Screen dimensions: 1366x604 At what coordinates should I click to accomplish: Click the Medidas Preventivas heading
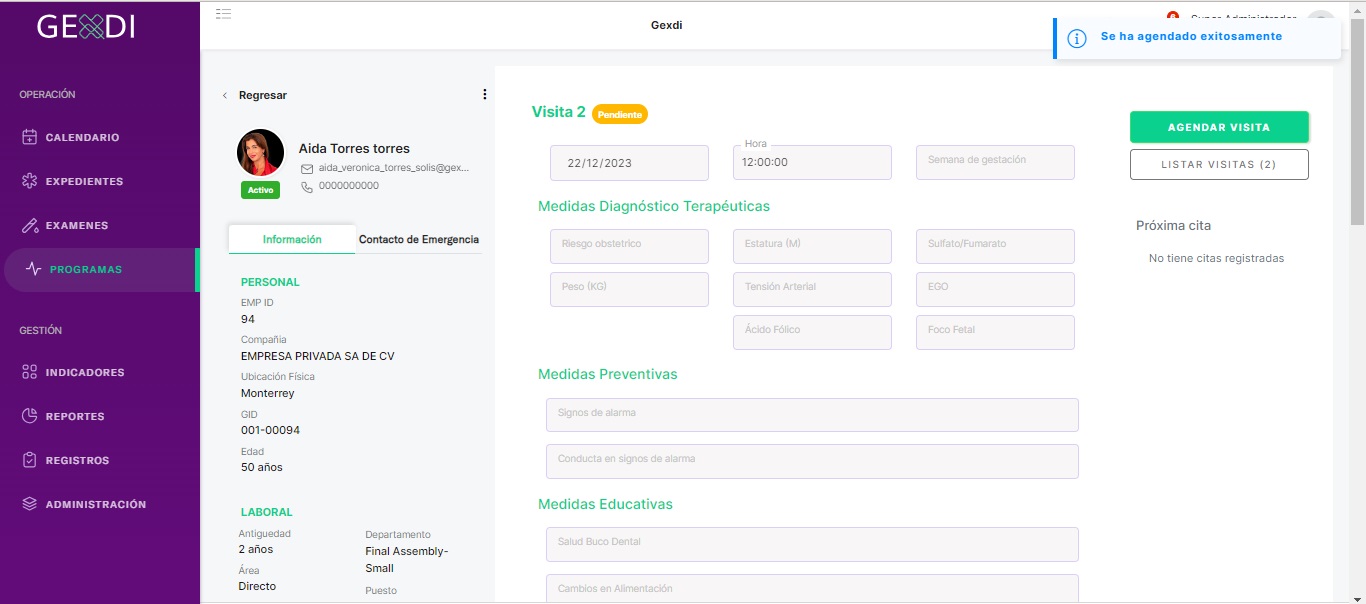(x=608, y=374)
